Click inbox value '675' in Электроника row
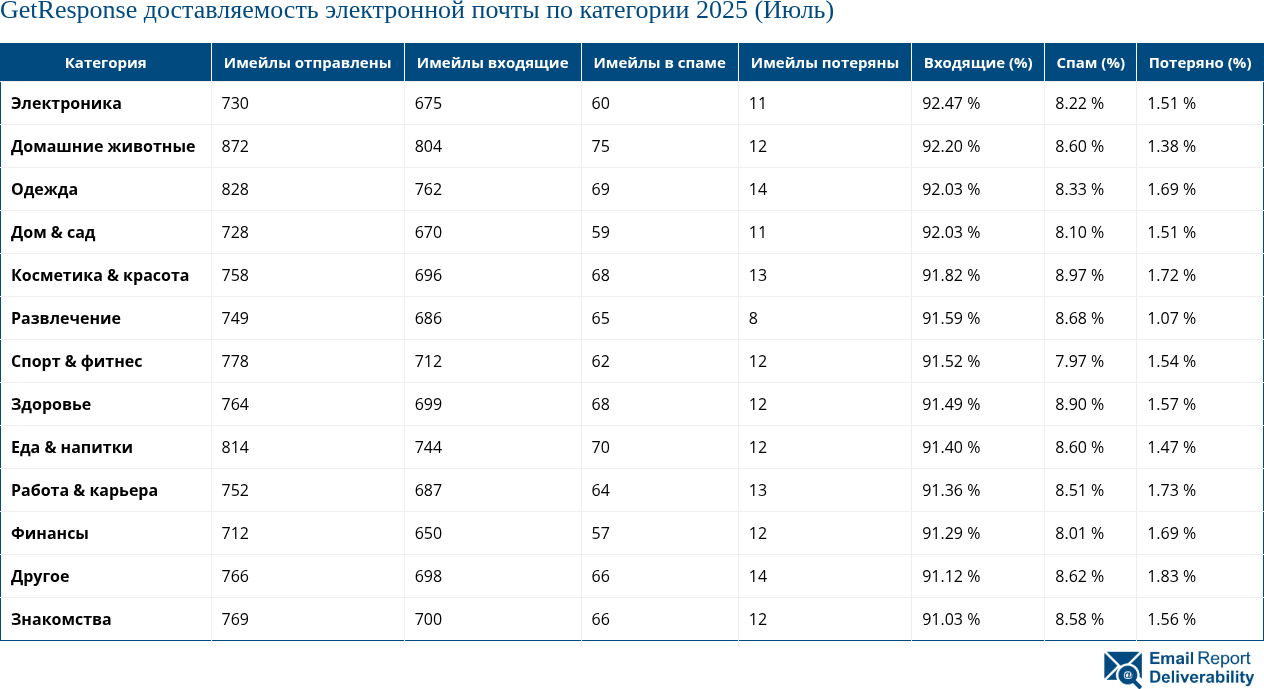Image resolution: width=1264 pixels, height=689 pixels. 428,103
